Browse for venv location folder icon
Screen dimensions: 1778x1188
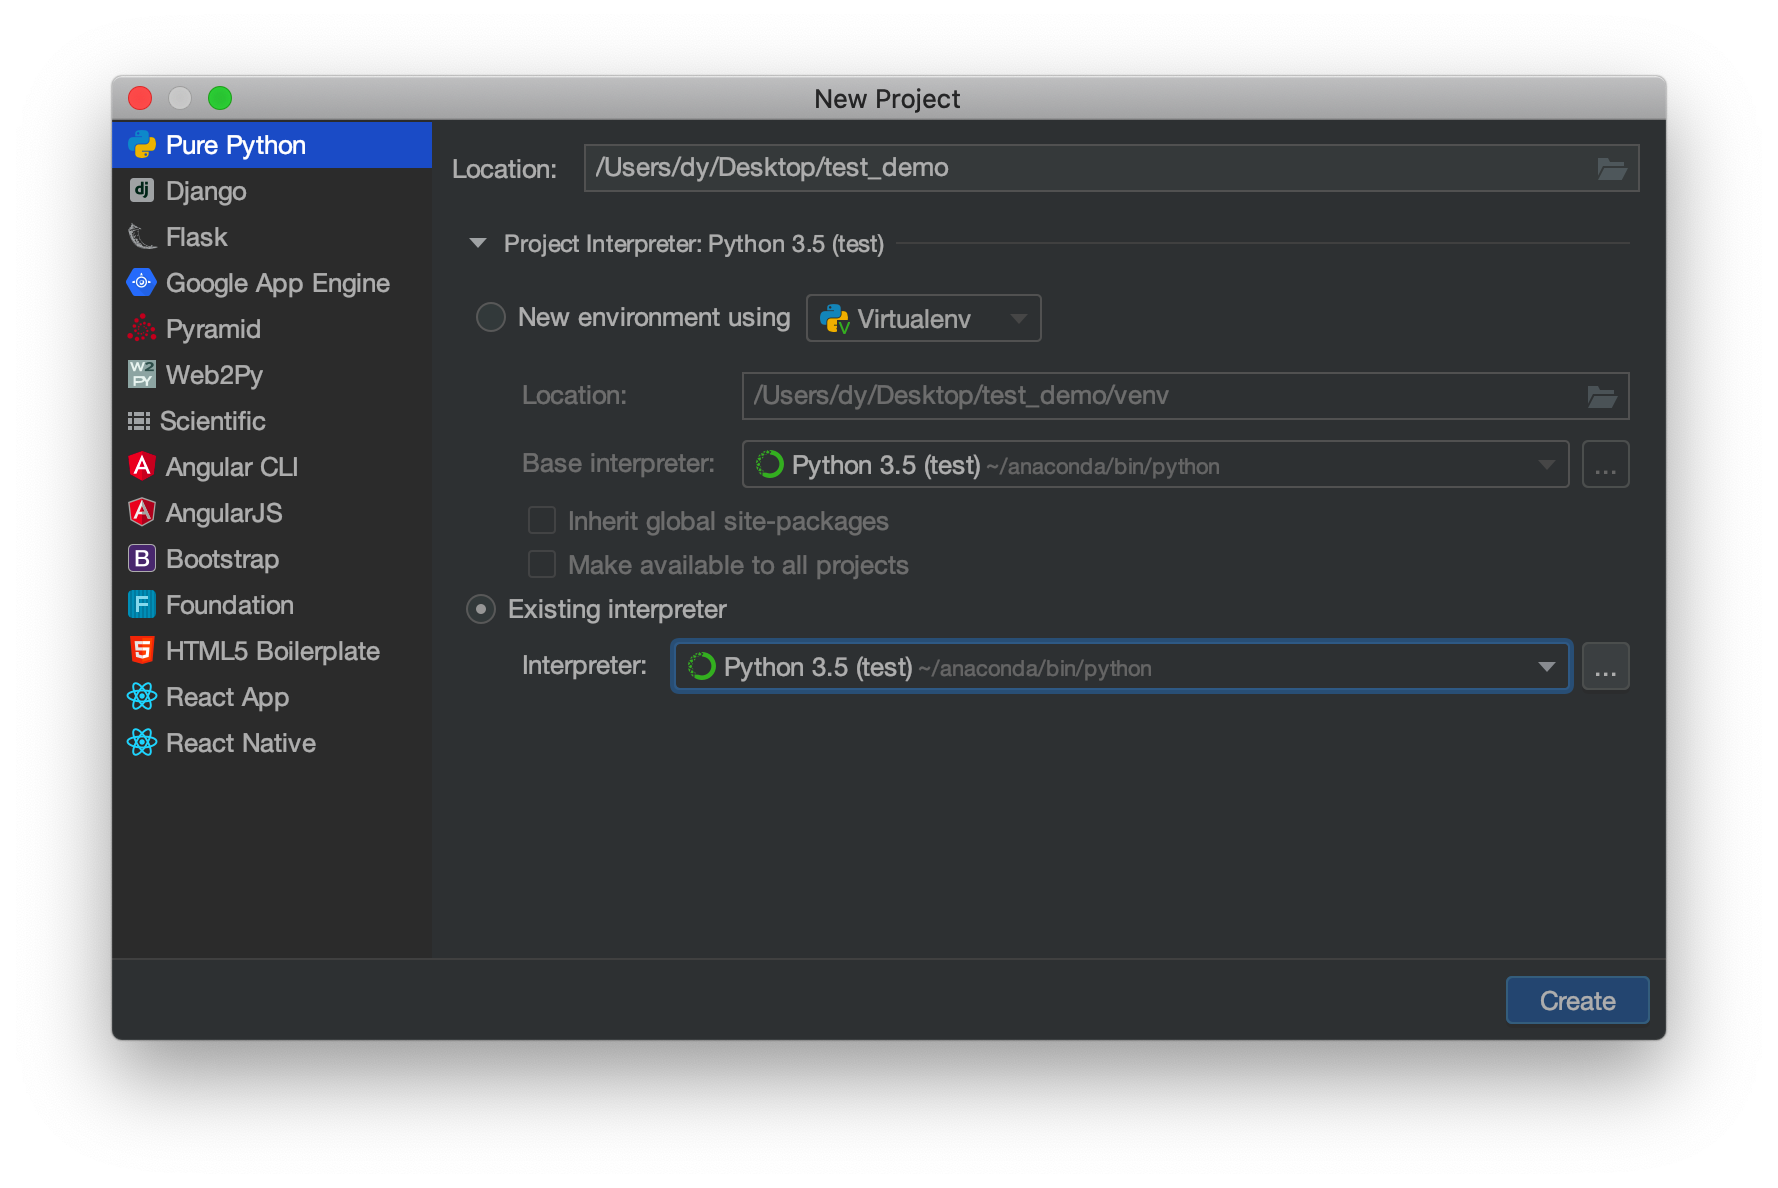tap(1602, 396)
